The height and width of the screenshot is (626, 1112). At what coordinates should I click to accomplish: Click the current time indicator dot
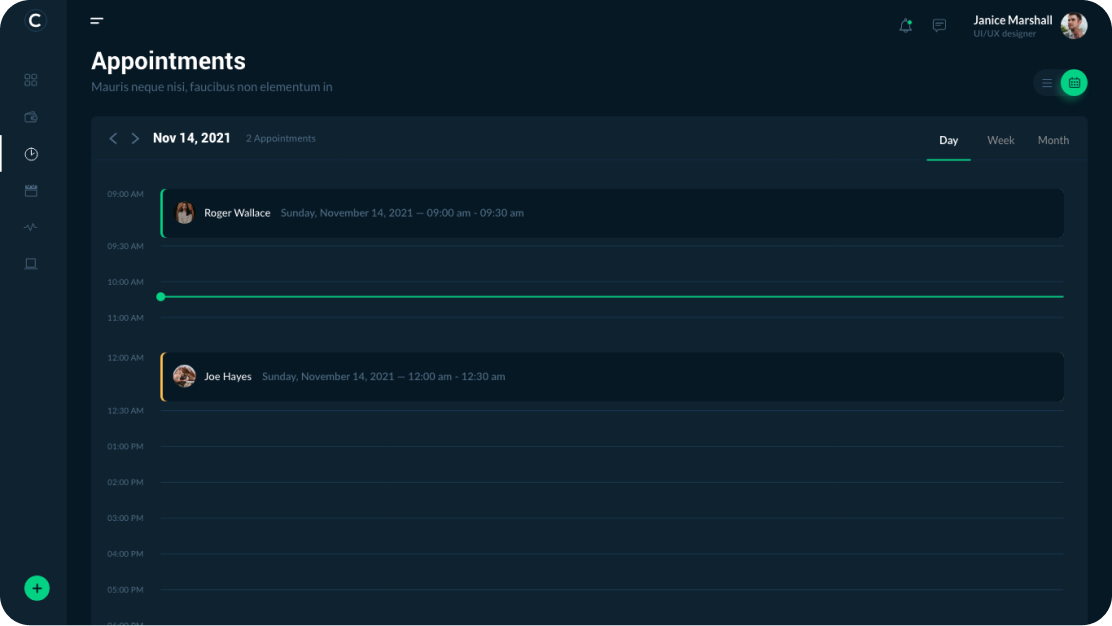161,297
